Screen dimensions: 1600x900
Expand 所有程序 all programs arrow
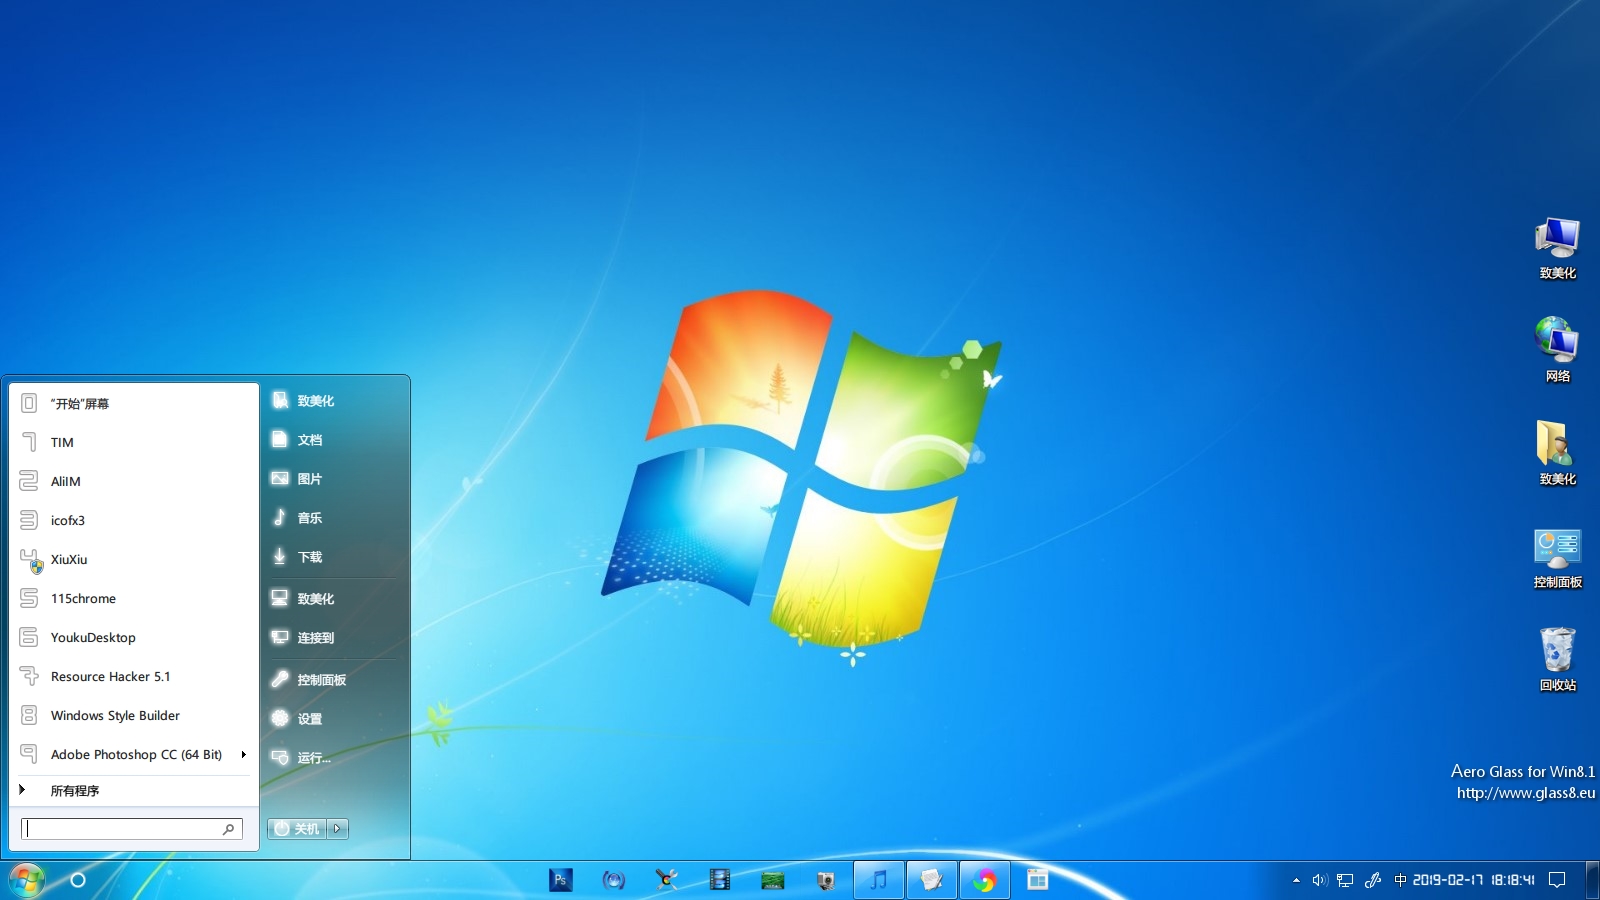[x=22, y=790]
